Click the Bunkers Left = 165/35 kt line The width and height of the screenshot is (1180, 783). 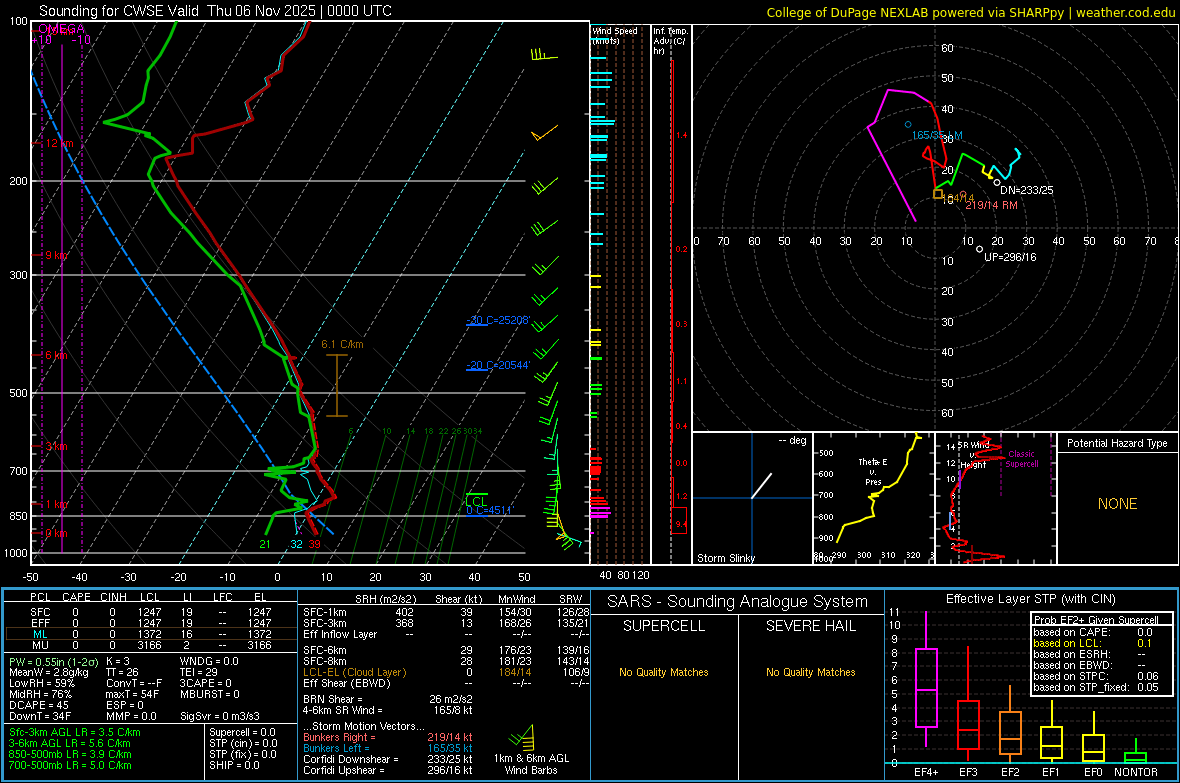tap(388, 748)
